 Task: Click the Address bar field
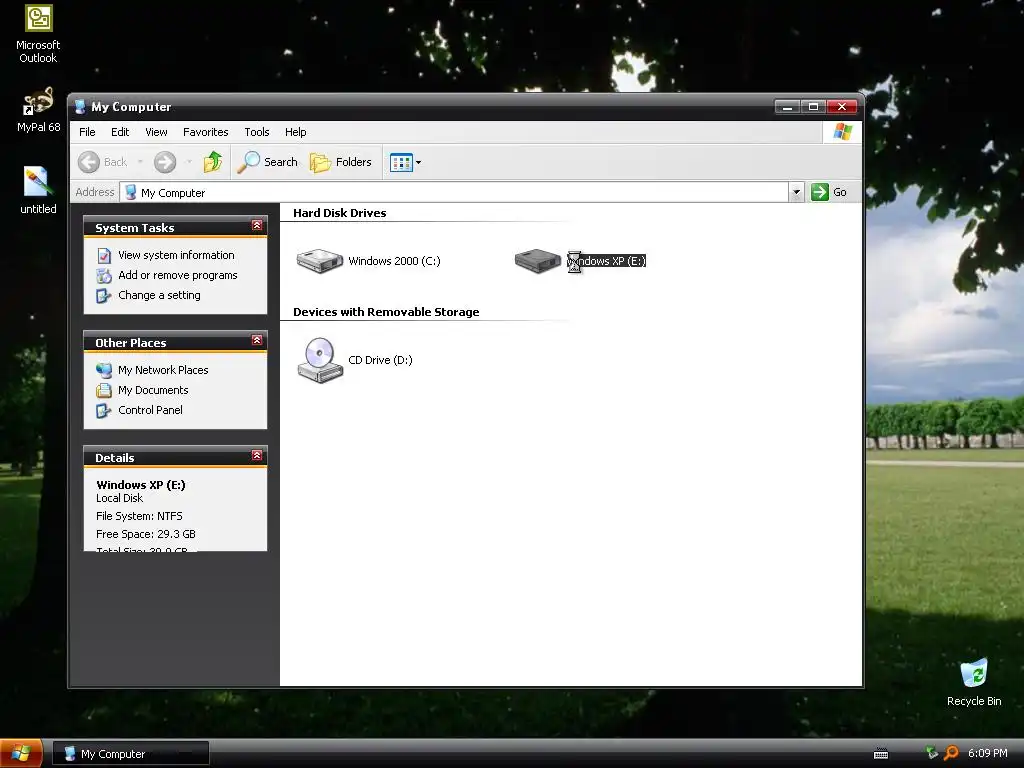pyautogui.click(x=455, y=192)
